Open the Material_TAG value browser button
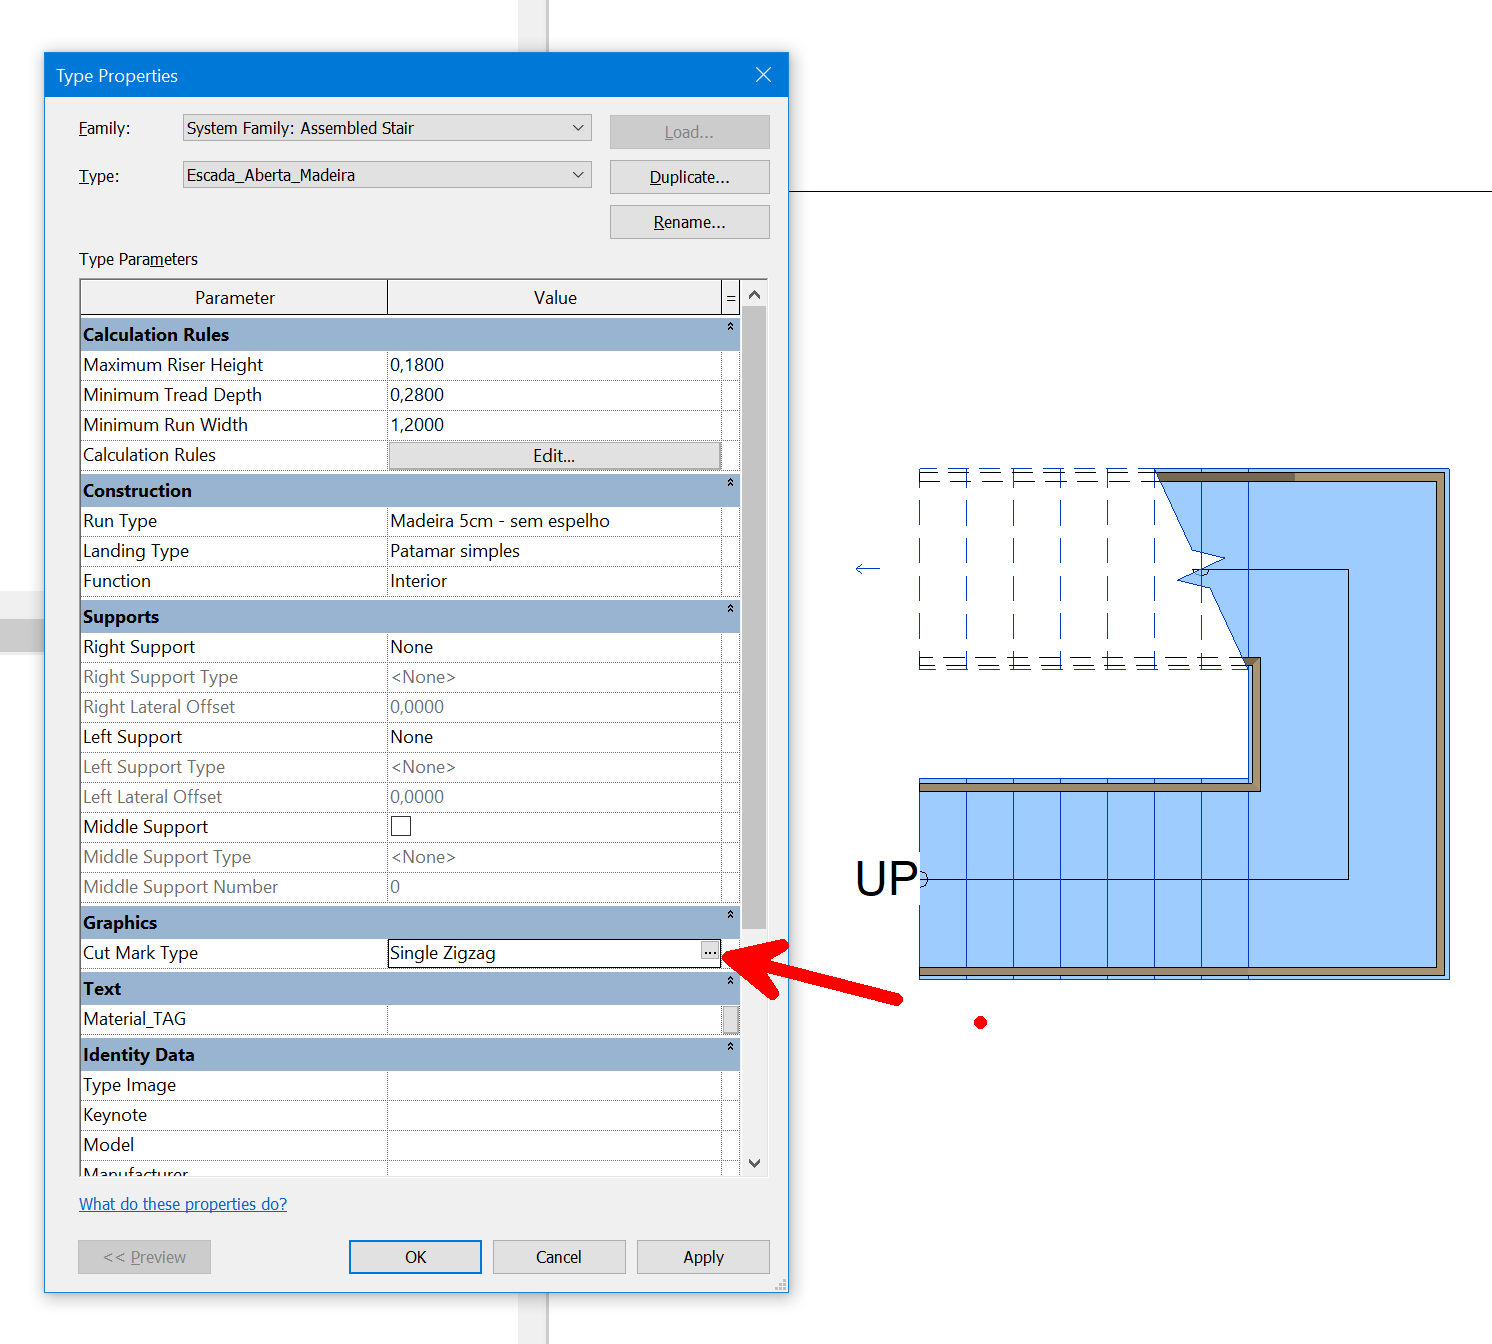Image resolution: width=1492 pixels, height=1344 pixels. click(x=731, y=1019)
